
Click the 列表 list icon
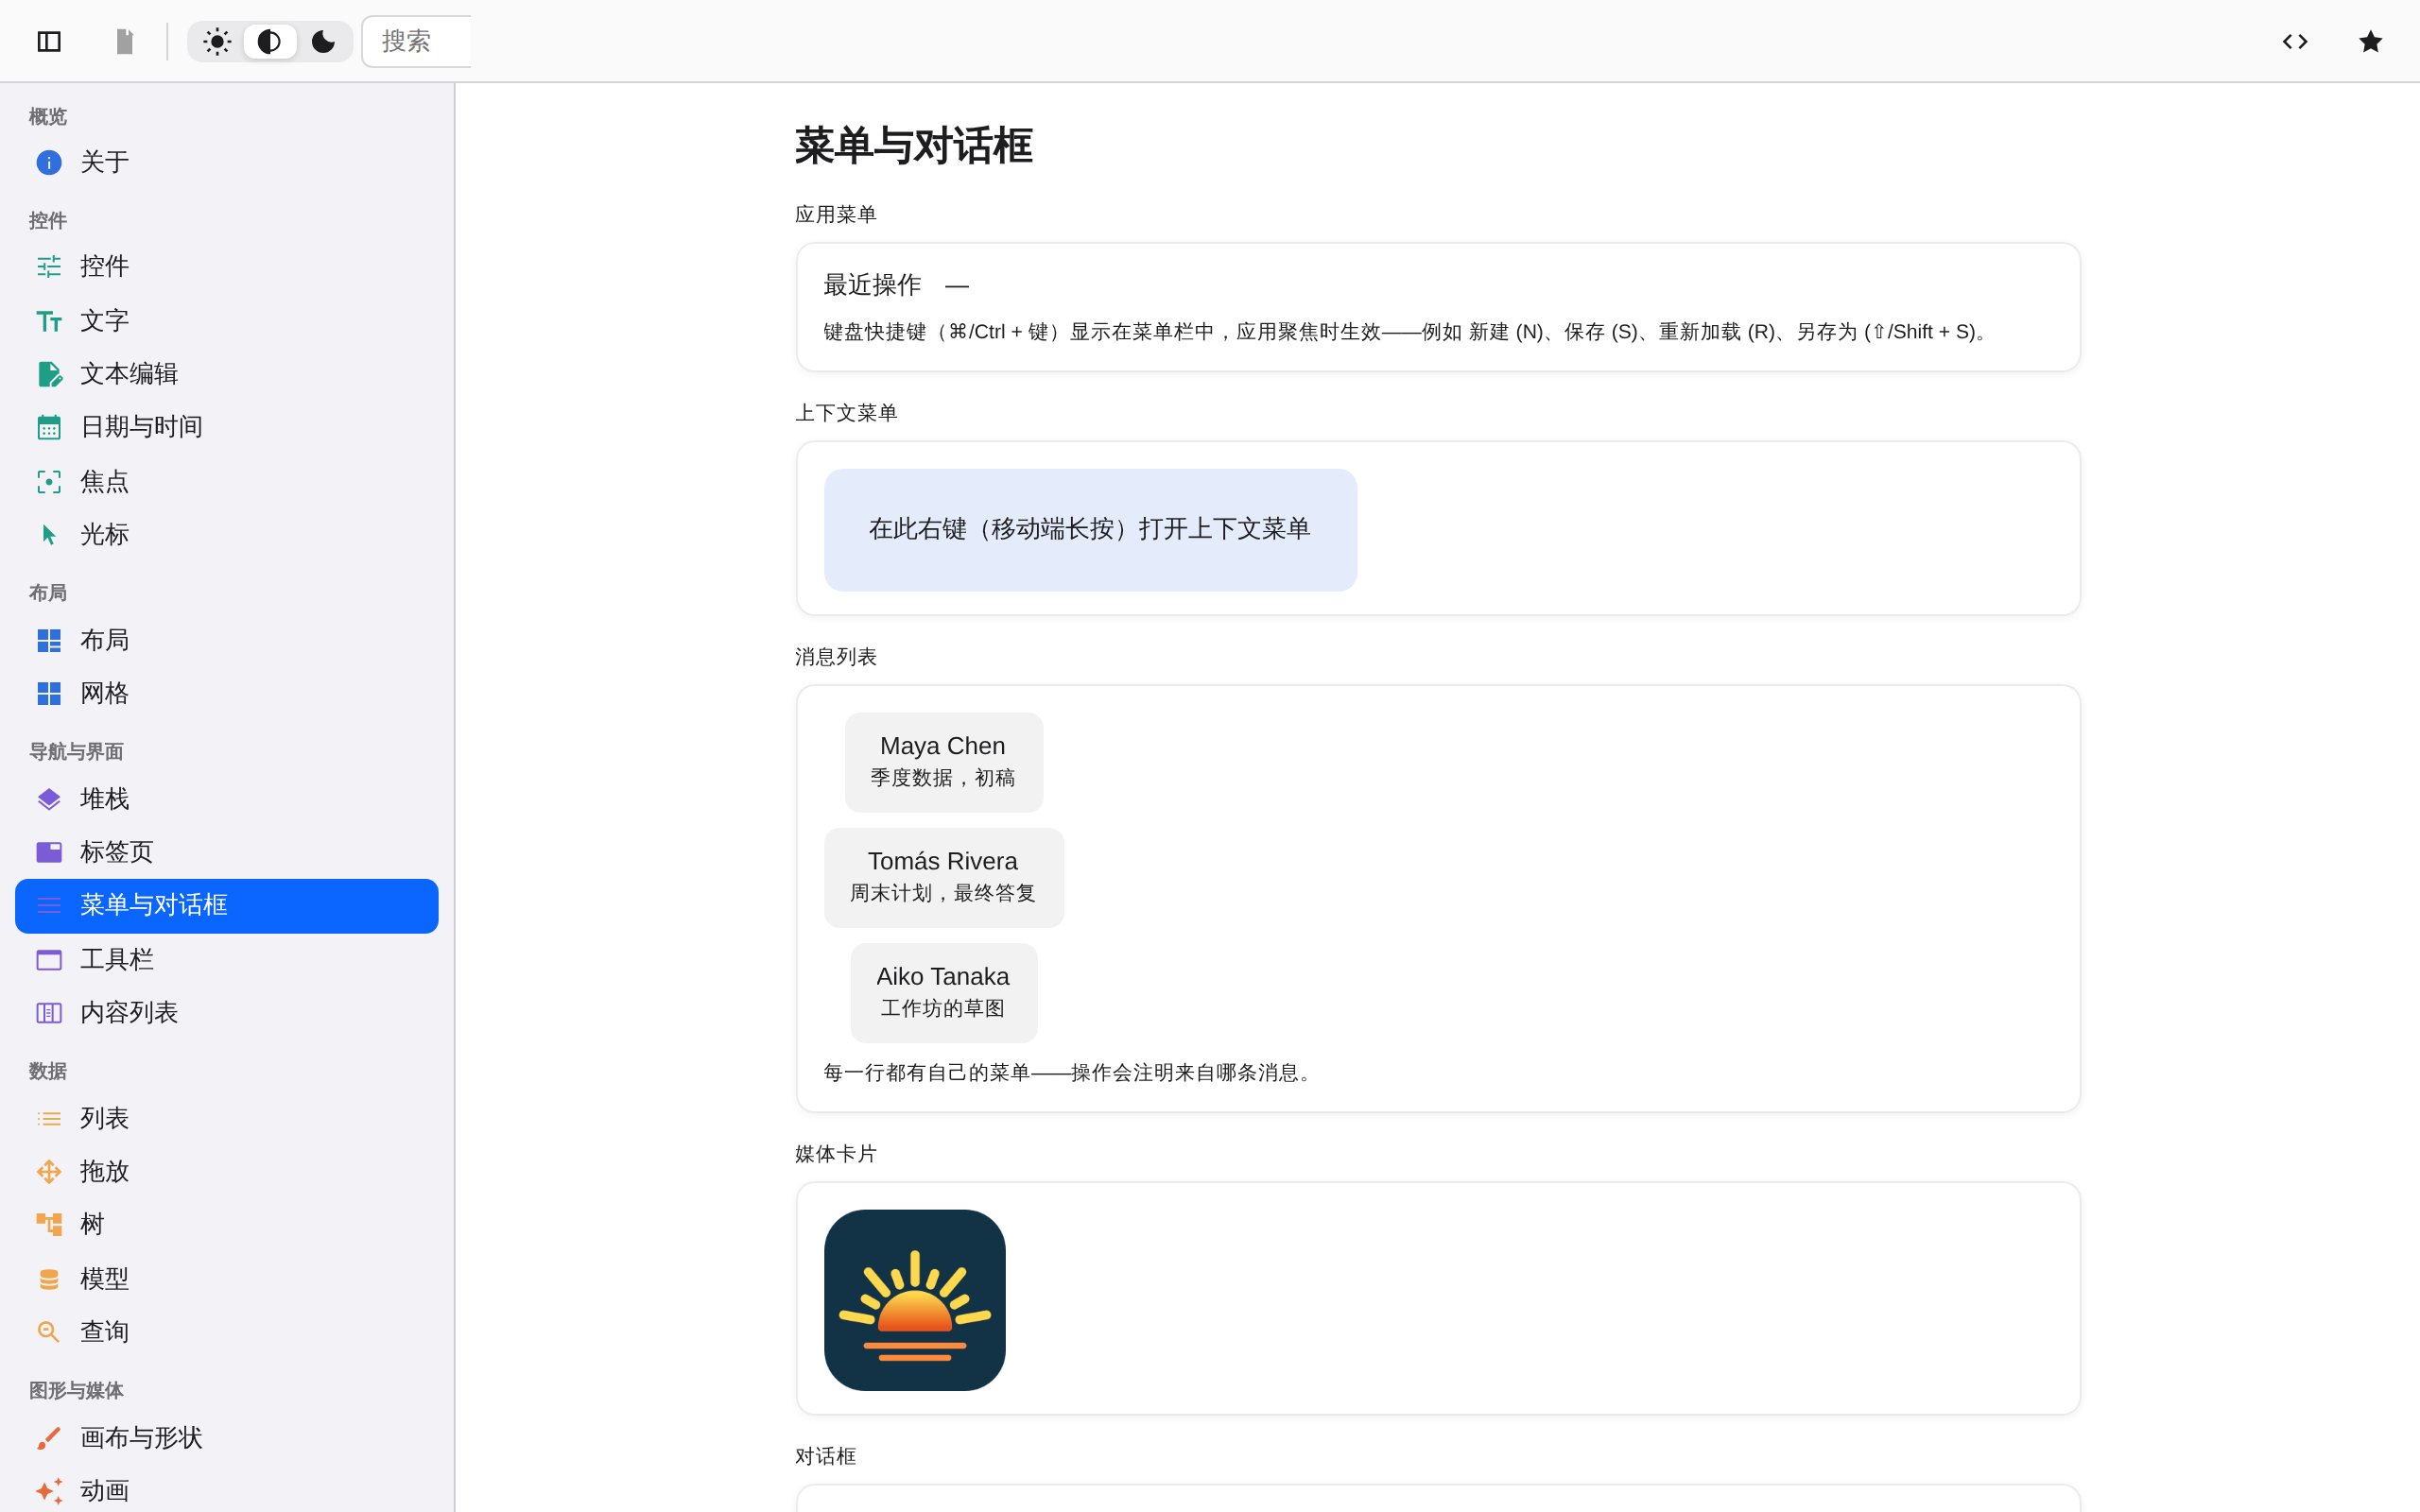pyautogui.click(x=49, y=1118)
